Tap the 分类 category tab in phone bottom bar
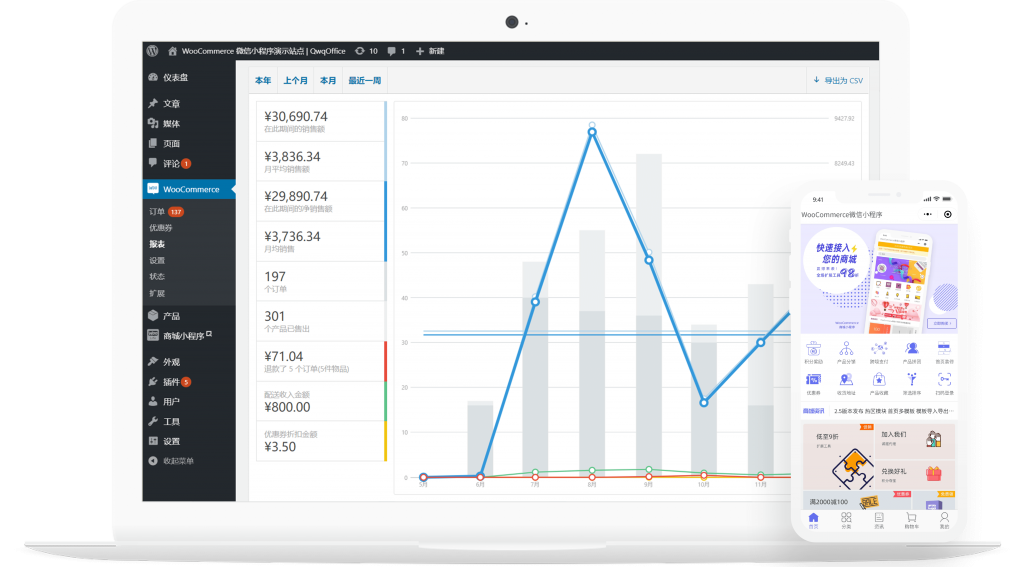Viewport: 1024px width, 567px height. 846,521
